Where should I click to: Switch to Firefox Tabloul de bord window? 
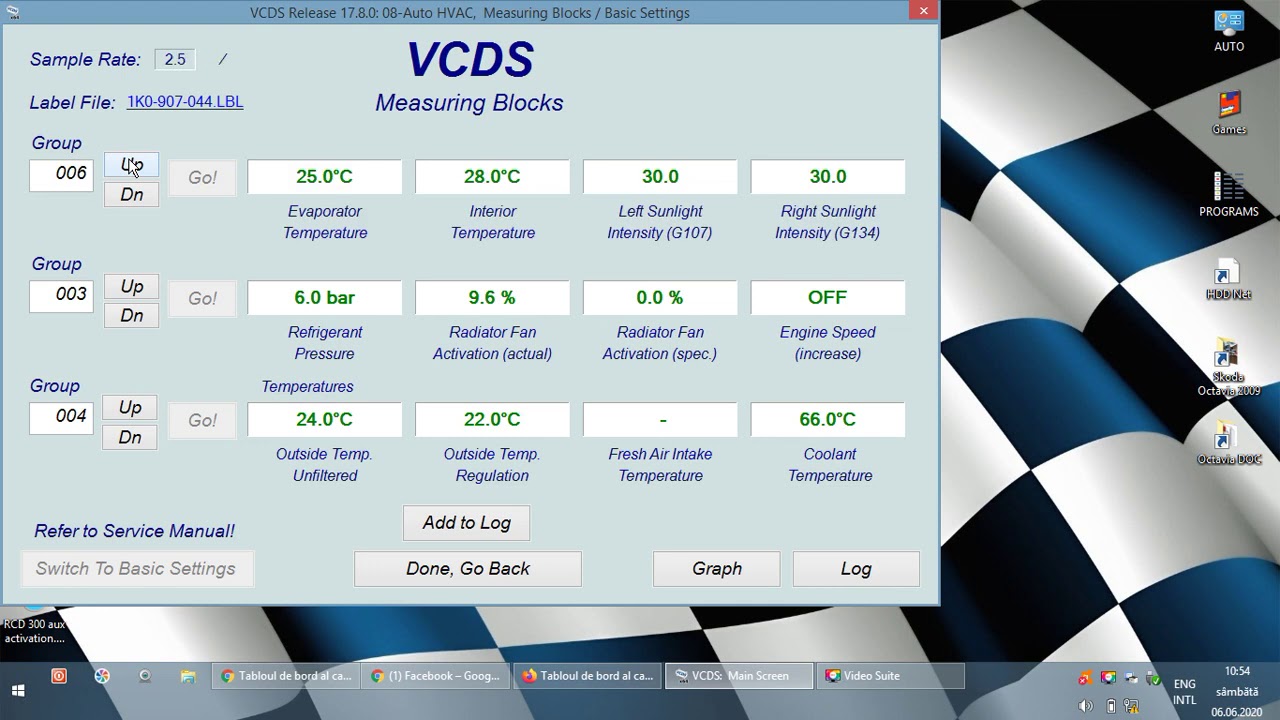(x=588, y=676)
